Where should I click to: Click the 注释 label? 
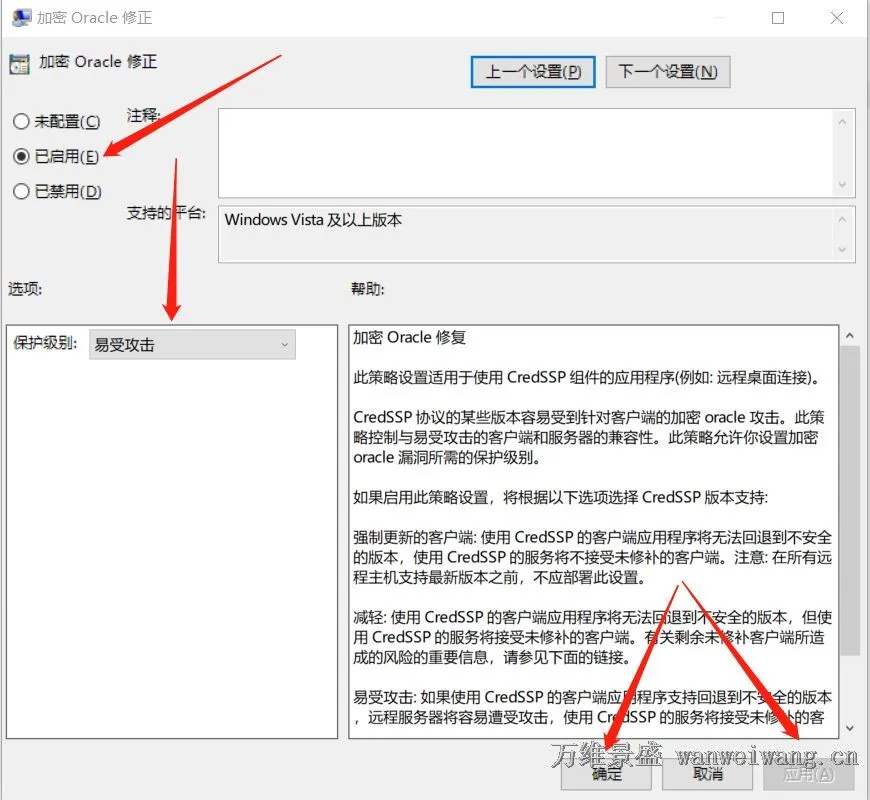(143, 115)
